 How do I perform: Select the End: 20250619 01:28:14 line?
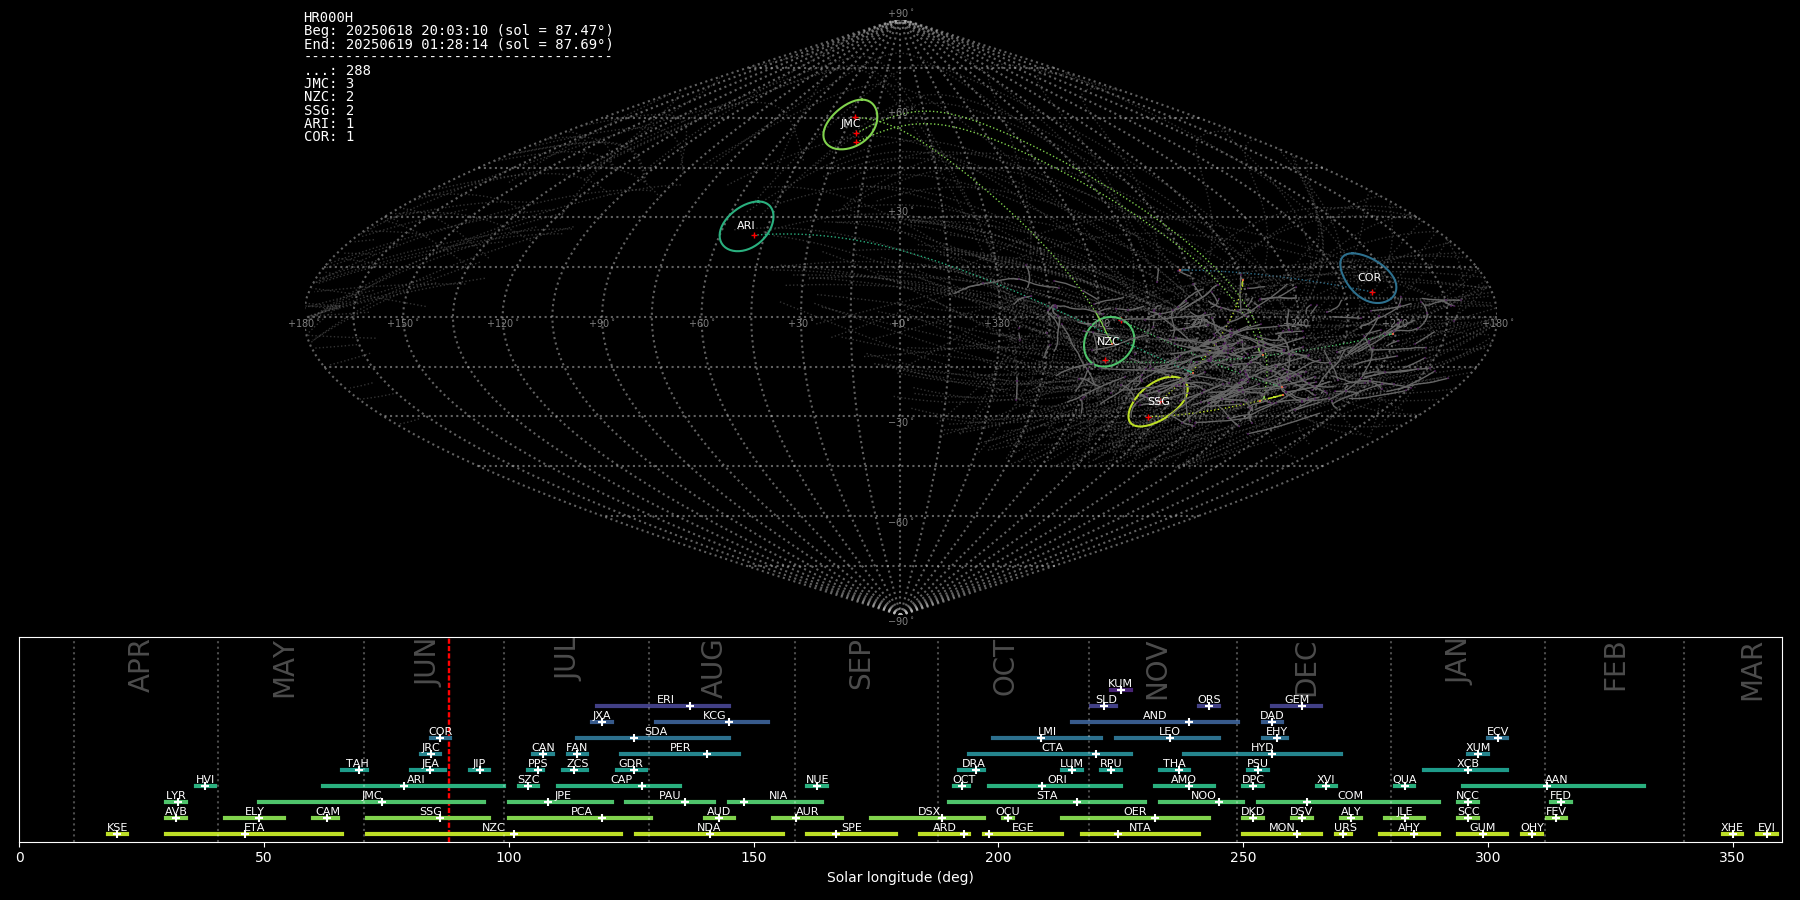458,44
